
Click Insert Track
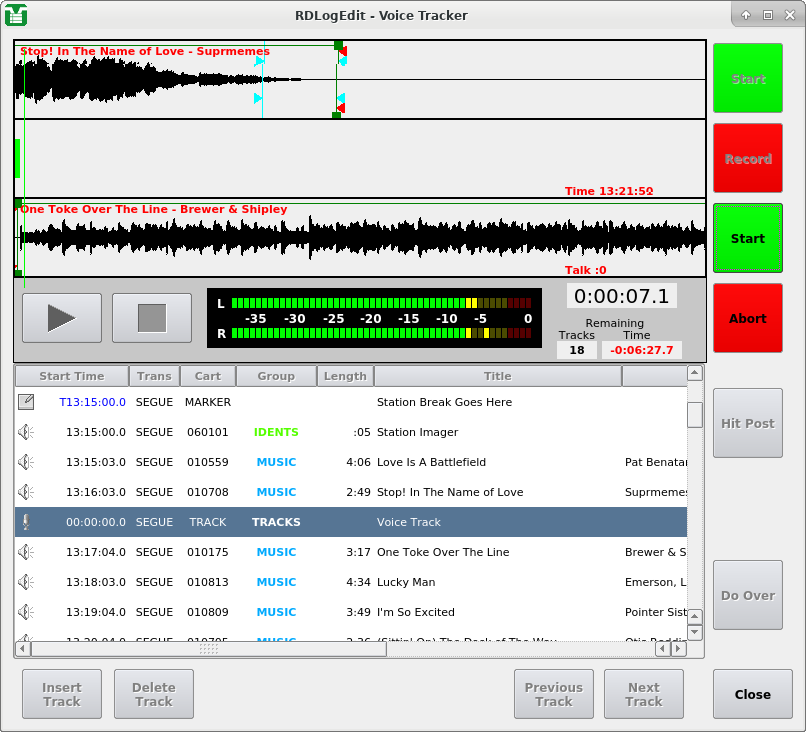click(61, 693)
